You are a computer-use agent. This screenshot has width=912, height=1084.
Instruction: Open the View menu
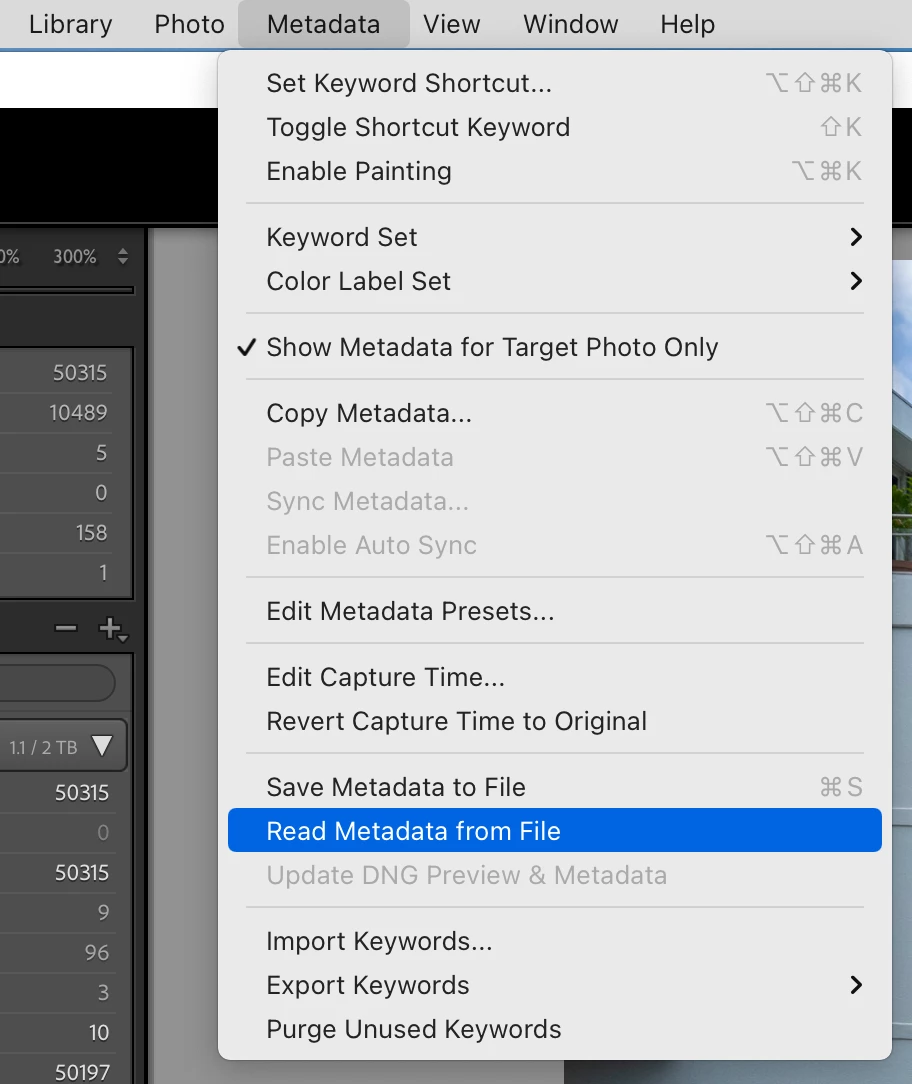452,24
